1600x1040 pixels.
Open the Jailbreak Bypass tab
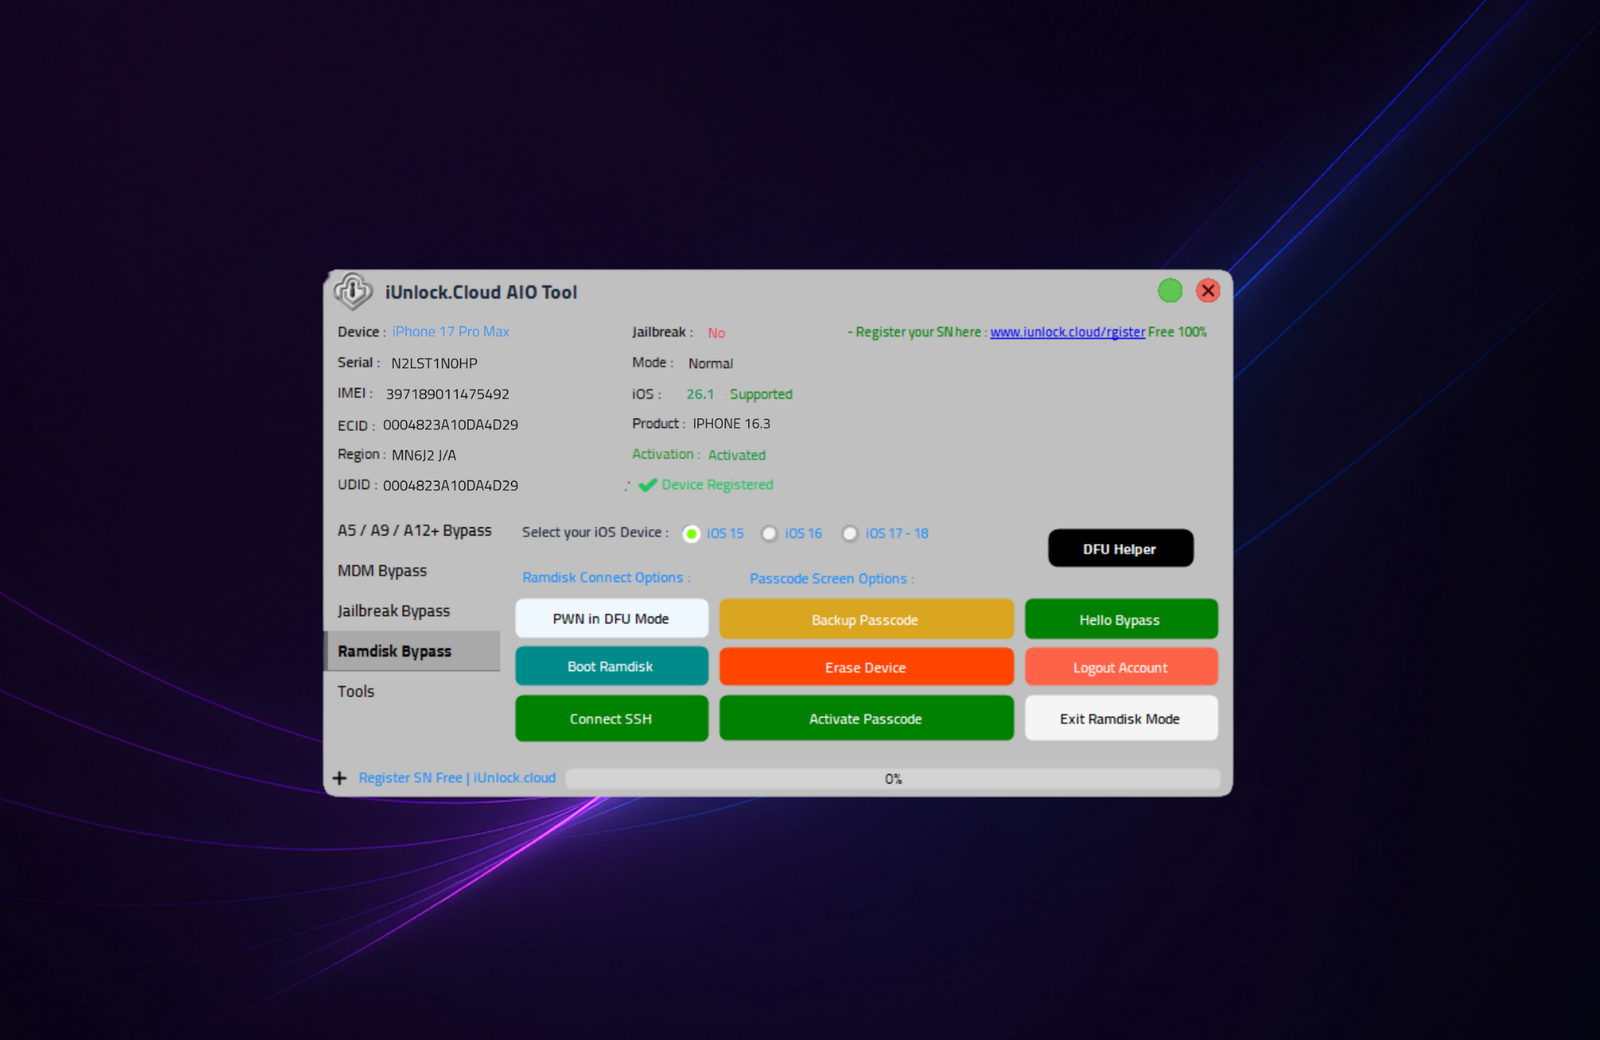click(x=414, y=611)
